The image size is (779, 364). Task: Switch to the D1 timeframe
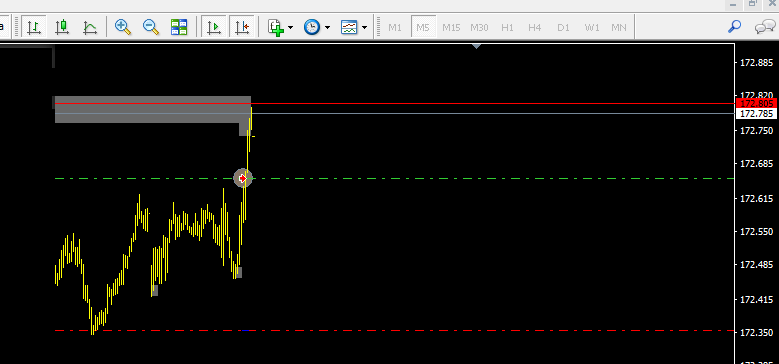pos(563,27)
